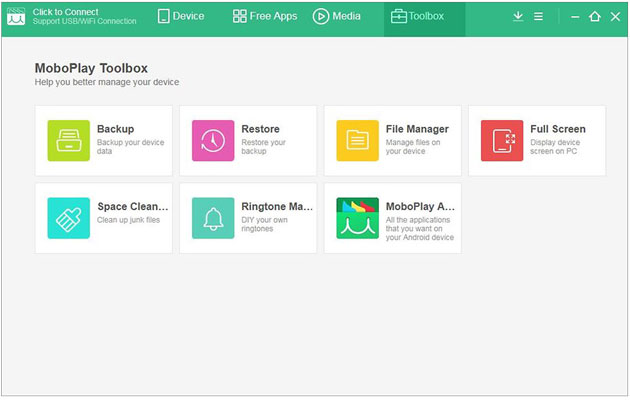Switch to the Device tab
Image resolution: width=630 pixels, height=400 pixels.
click(181, 16)
